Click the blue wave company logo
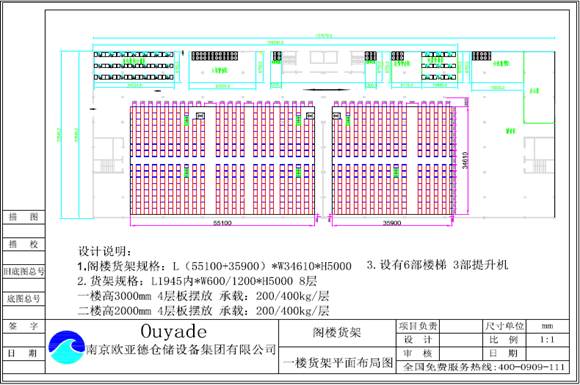This screenshot has height=385, width=580. click(x=67, y=347)
